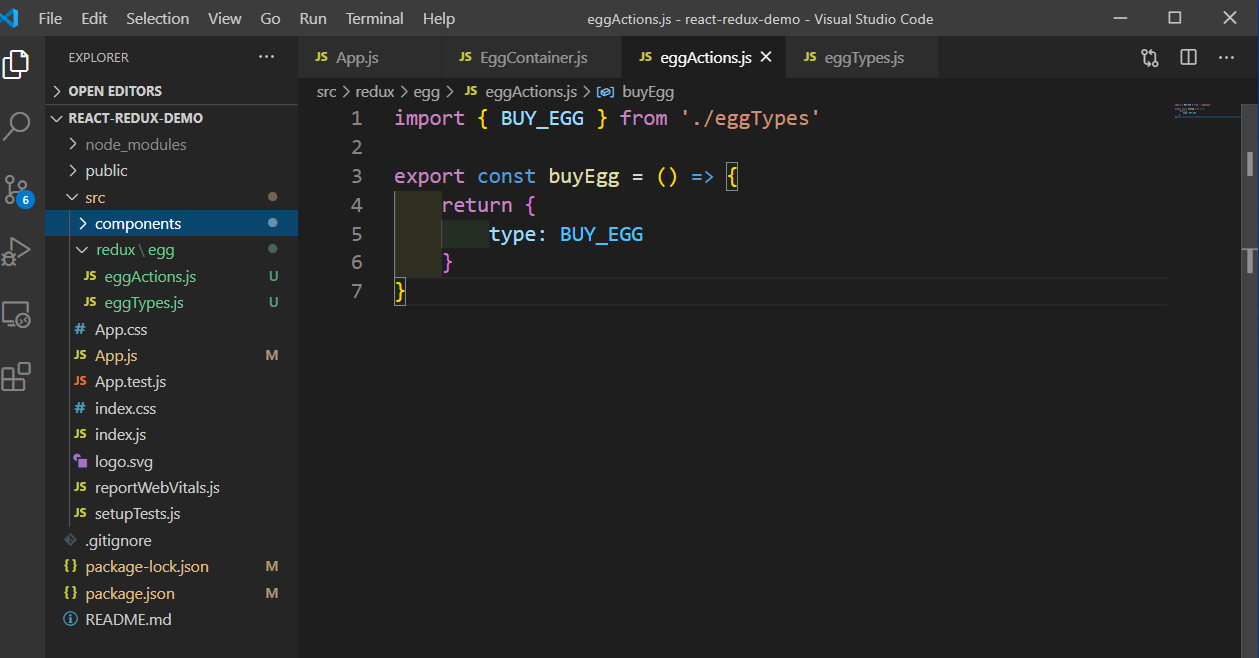Viewport: 1259px width, 658px height.
Task: Click the JS icon of App.js tab
Action: [x=322, y=57]
